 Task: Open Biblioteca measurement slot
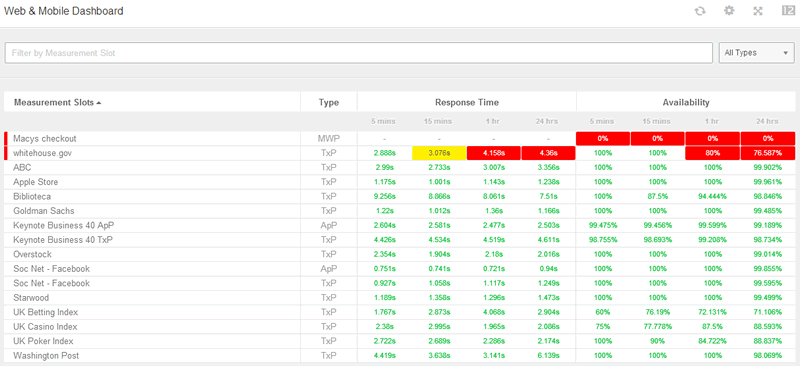point(32,197)
